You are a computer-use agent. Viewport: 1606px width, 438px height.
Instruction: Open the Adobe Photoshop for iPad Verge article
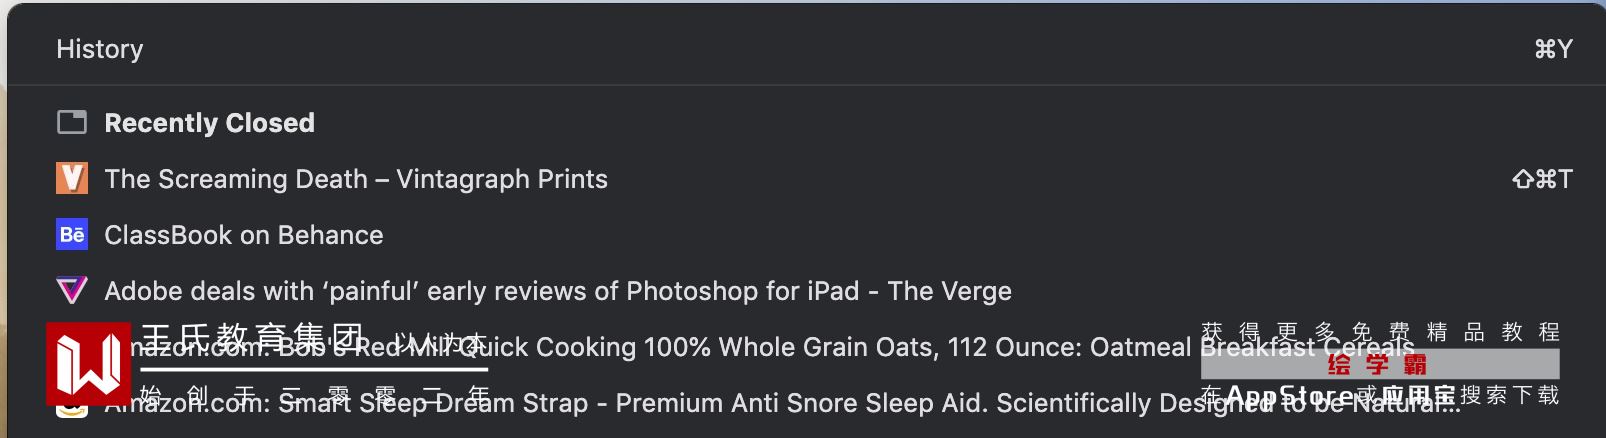point(558,291)
